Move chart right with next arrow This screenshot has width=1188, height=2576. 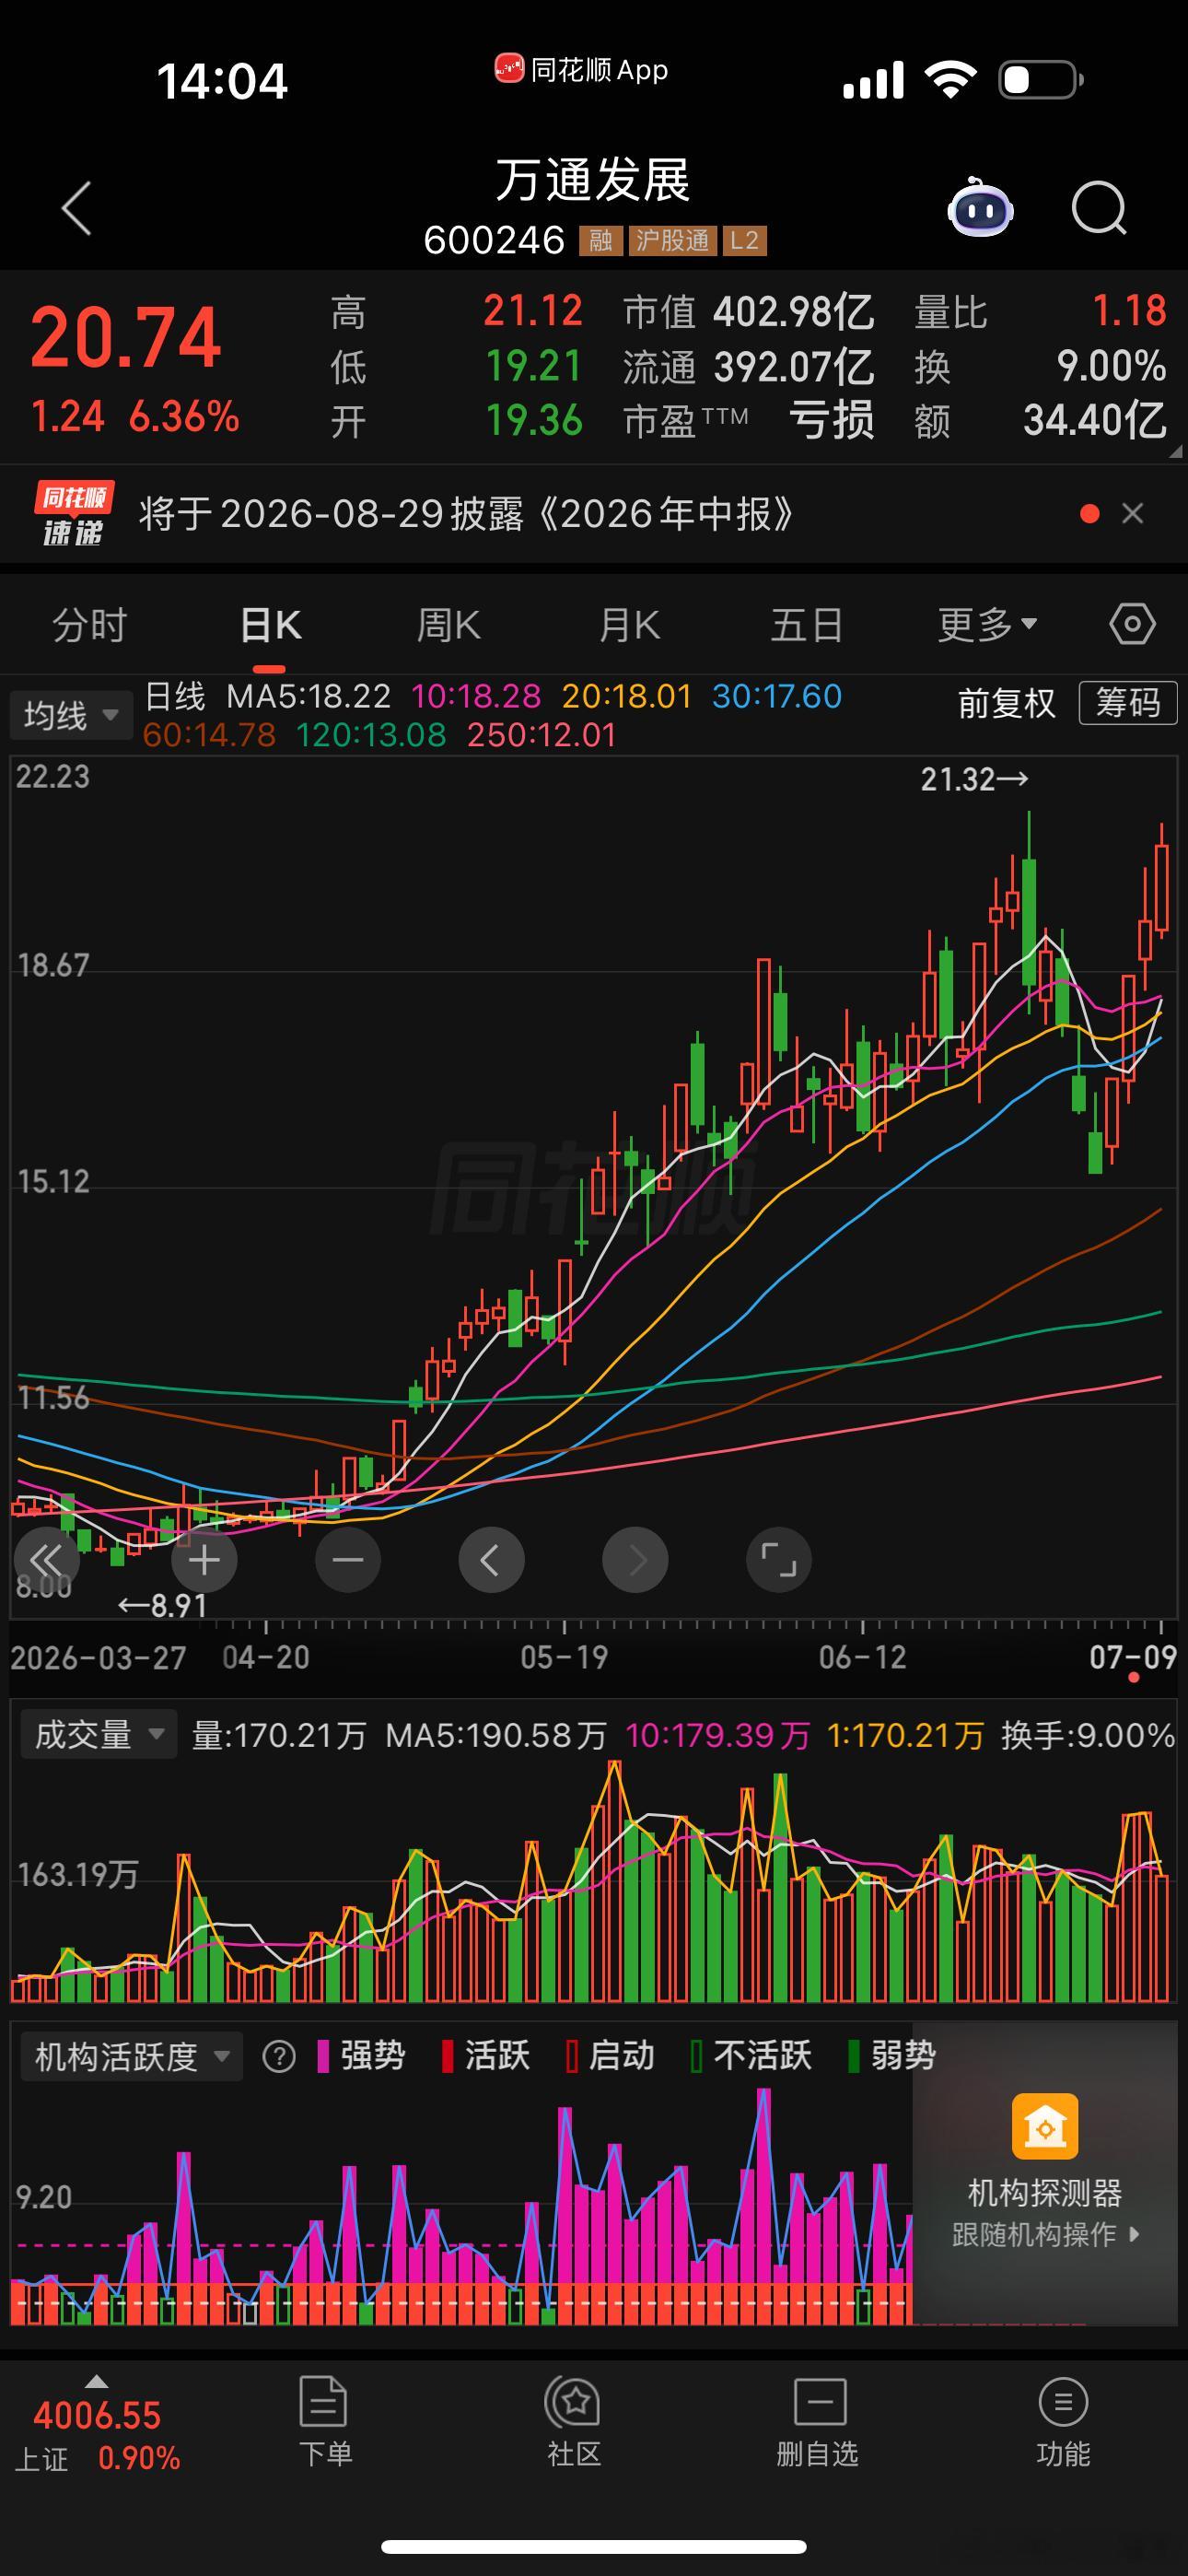[x=635, y=1559]
